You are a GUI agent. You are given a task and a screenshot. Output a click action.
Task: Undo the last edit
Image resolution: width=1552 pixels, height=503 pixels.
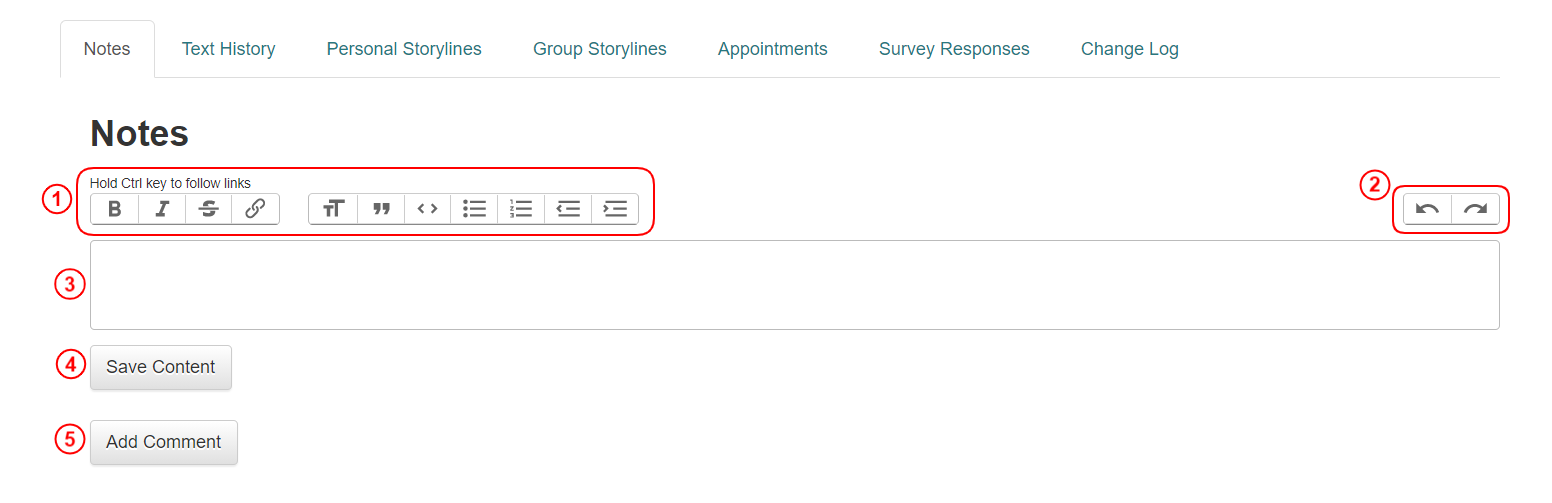1428,209
